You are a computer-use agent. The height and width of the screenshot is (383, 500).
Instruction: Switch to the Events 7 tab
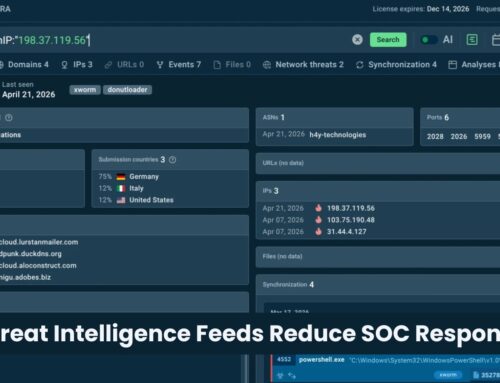[179, 65]
